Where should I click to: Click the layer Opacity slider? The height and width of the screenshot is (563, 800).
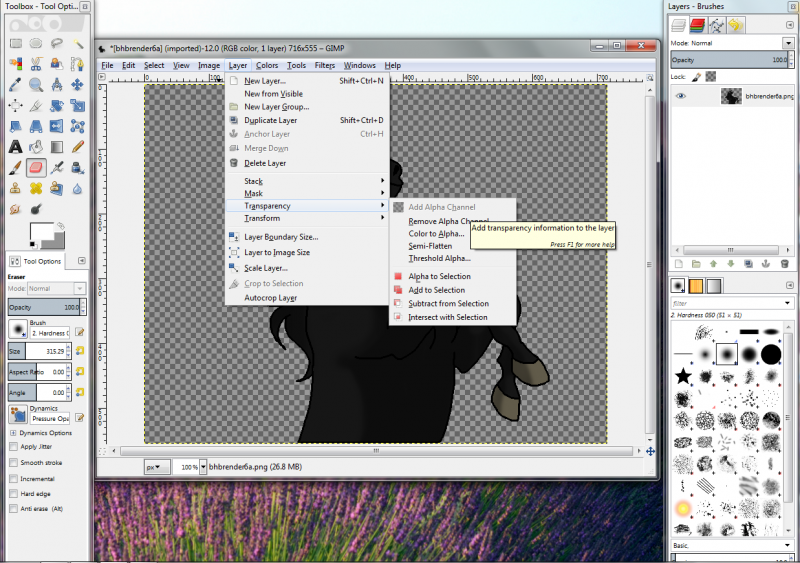[730, 60]
